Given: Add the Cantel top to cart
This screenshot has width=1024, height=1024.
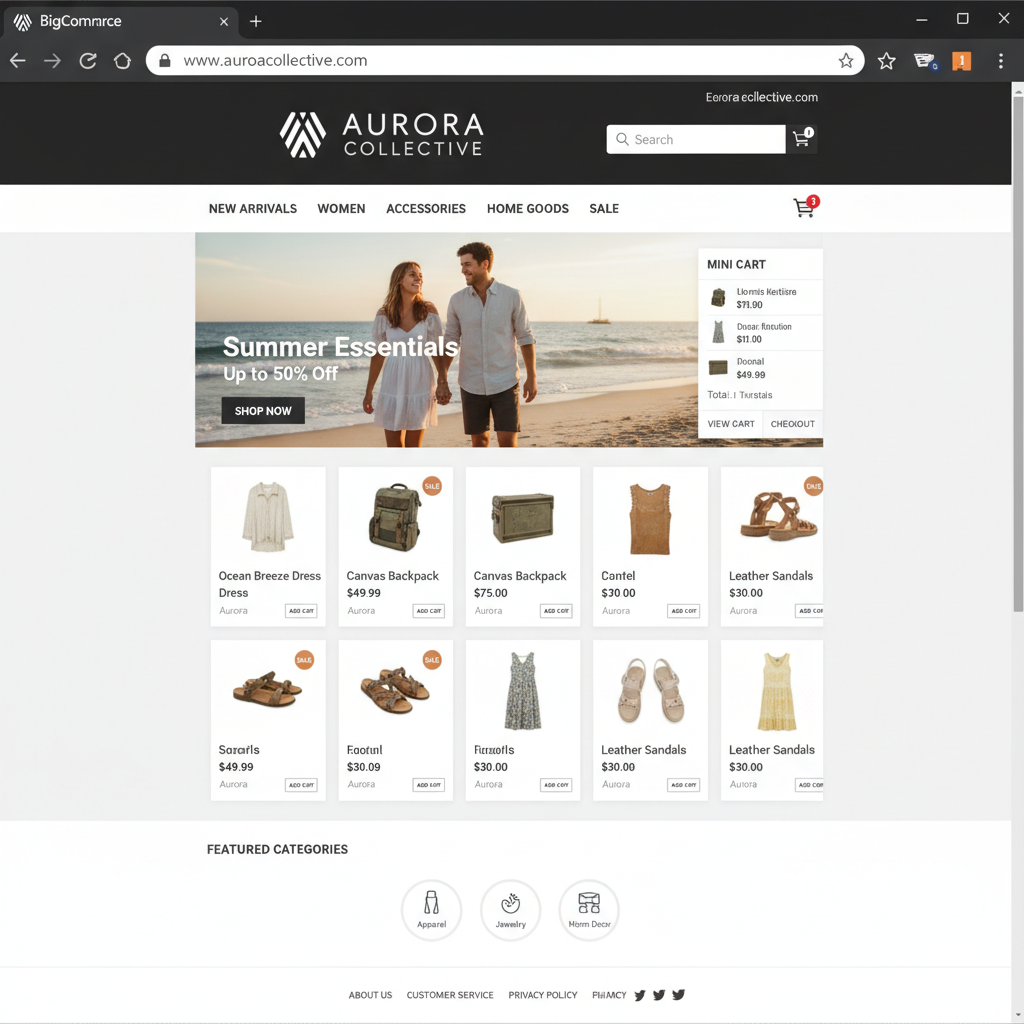Looking at the screenshot, I should click(x=683, y=611).
